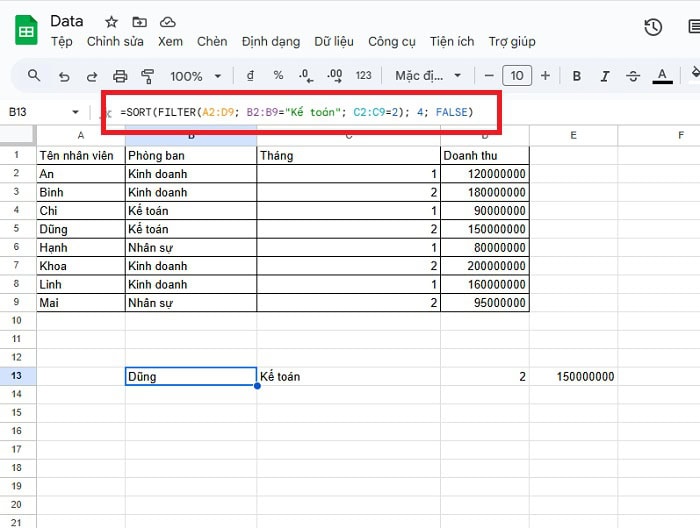Open version history clock icon

(653, 27)
